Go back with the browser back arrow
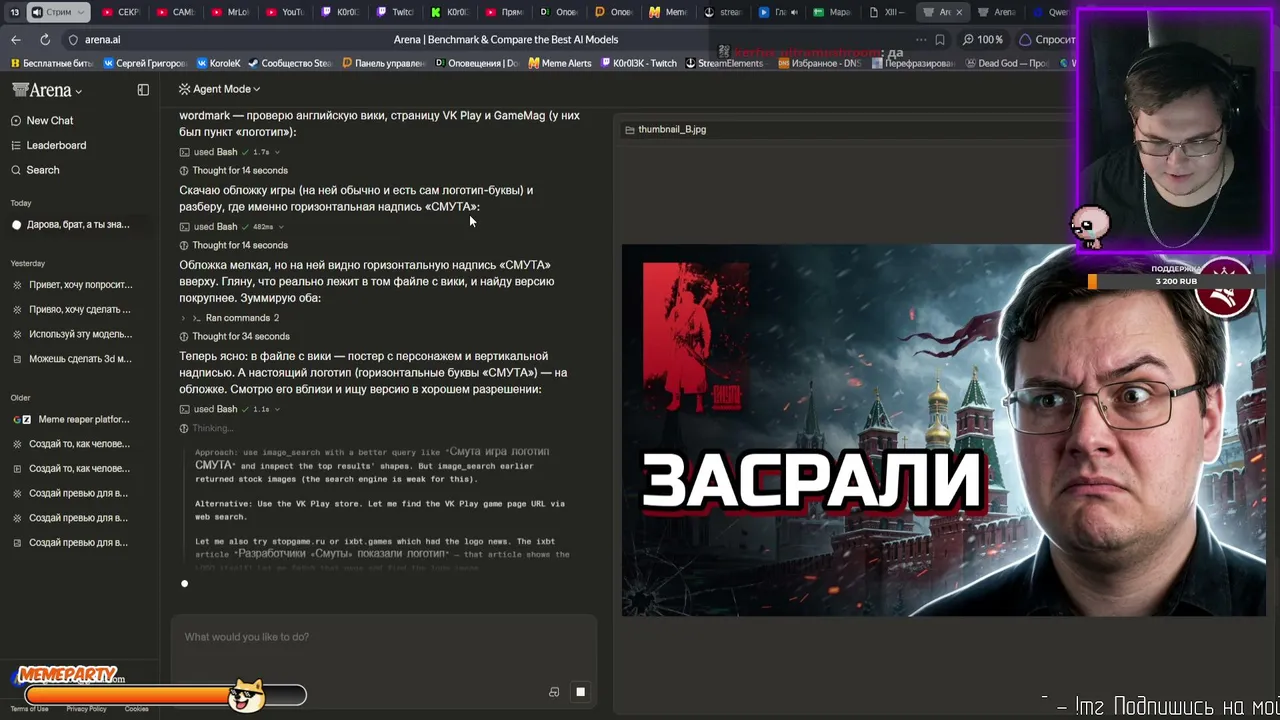The width and height of the screenshot is (1280, 720). 16,40
